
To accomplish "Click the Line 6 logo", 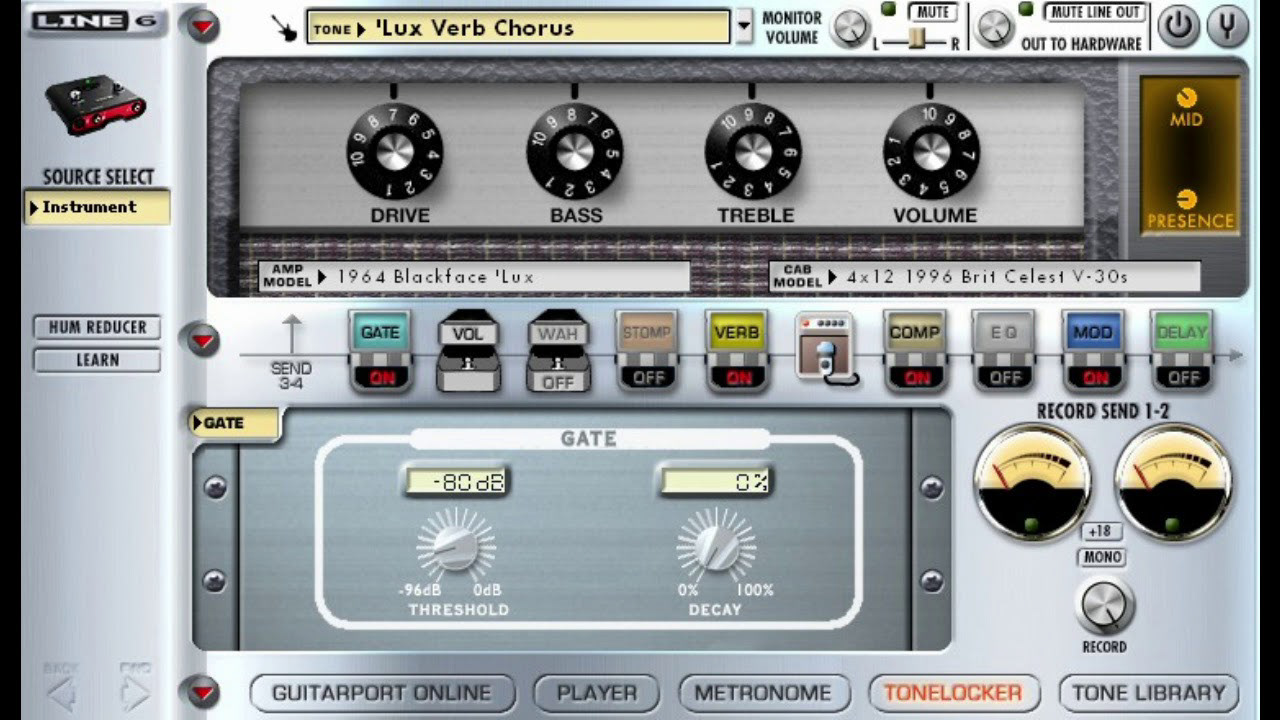I will point(95,20).
